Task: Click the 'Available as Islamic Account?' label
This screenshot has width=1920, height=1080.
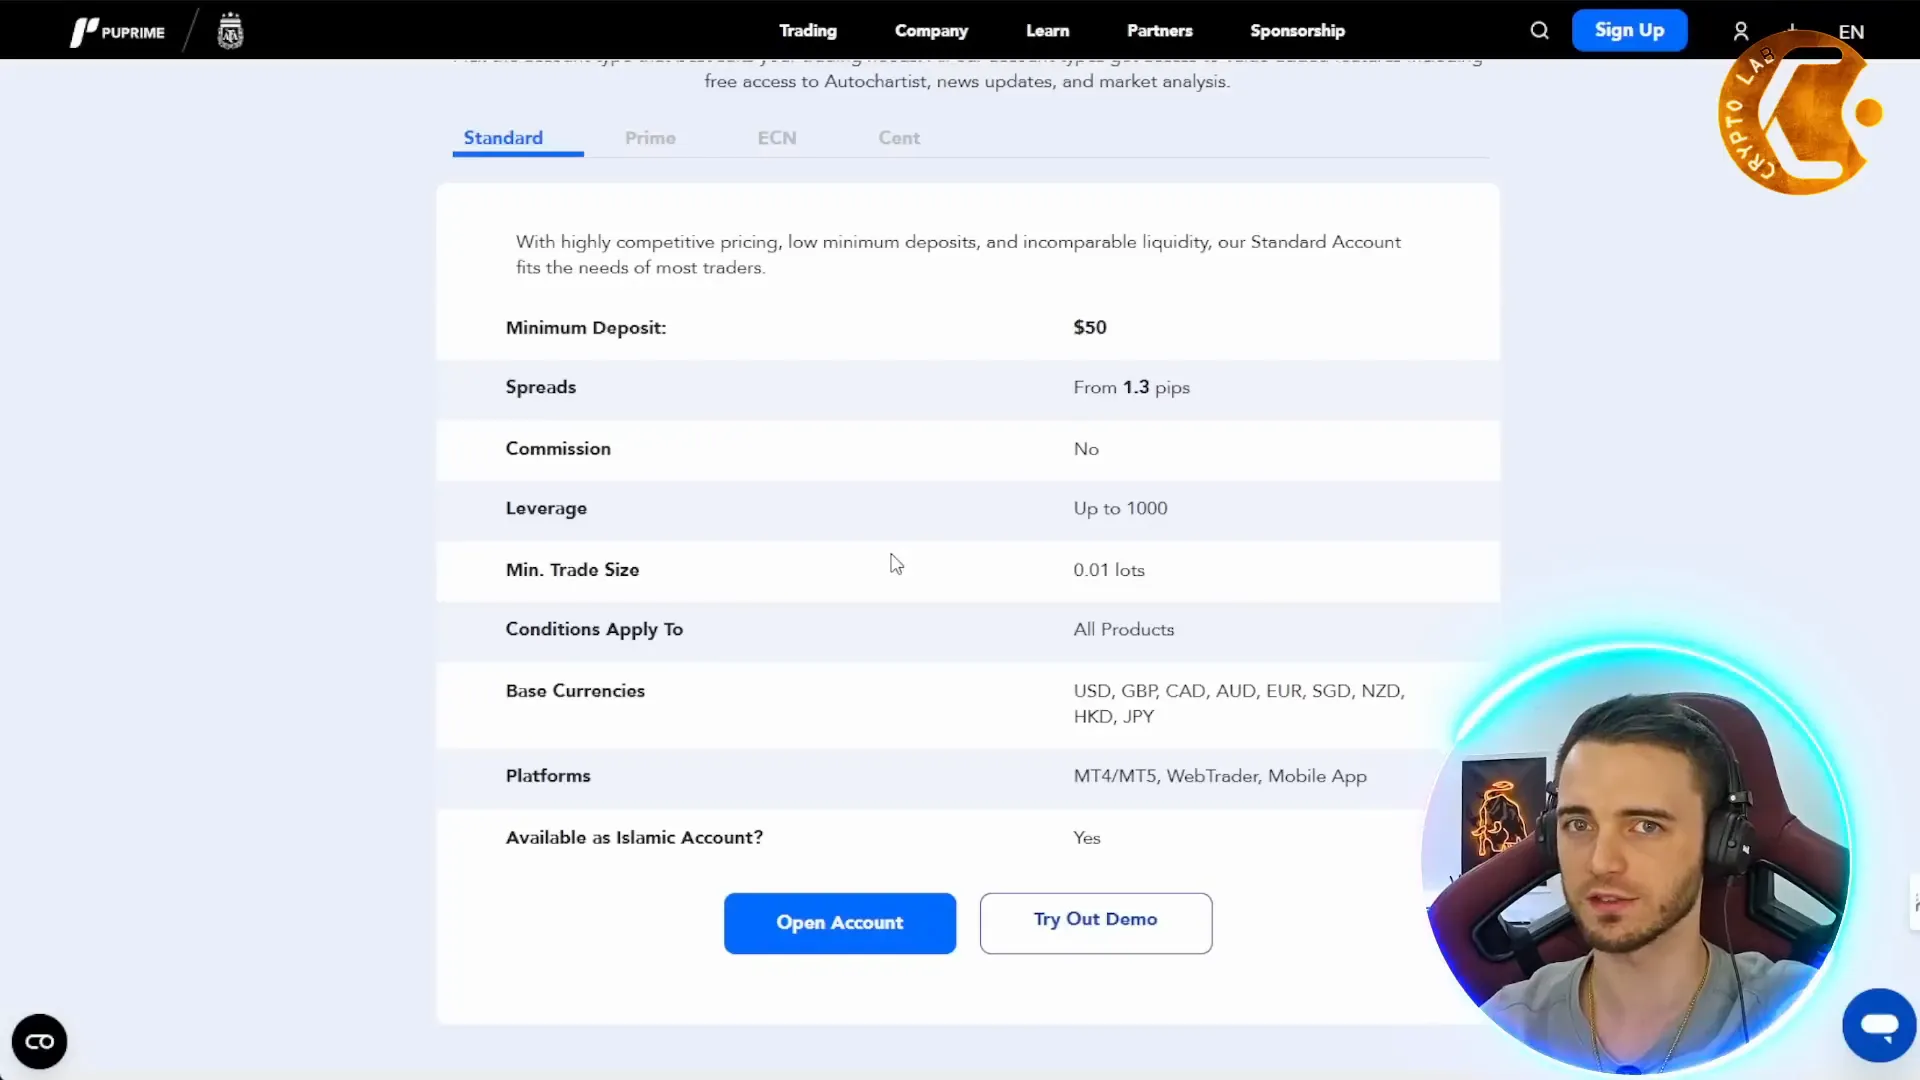Action: 634,838
